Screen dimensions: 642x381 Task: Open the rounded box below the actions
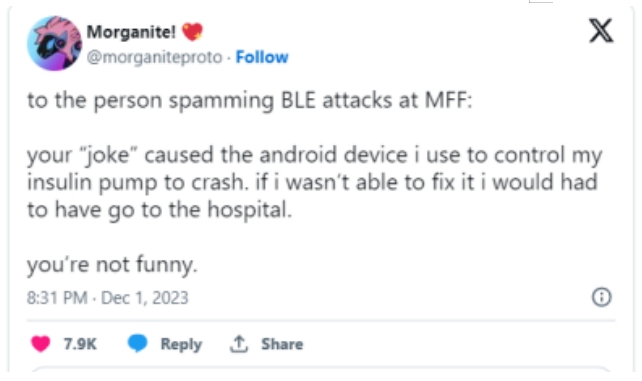[321, 370]
